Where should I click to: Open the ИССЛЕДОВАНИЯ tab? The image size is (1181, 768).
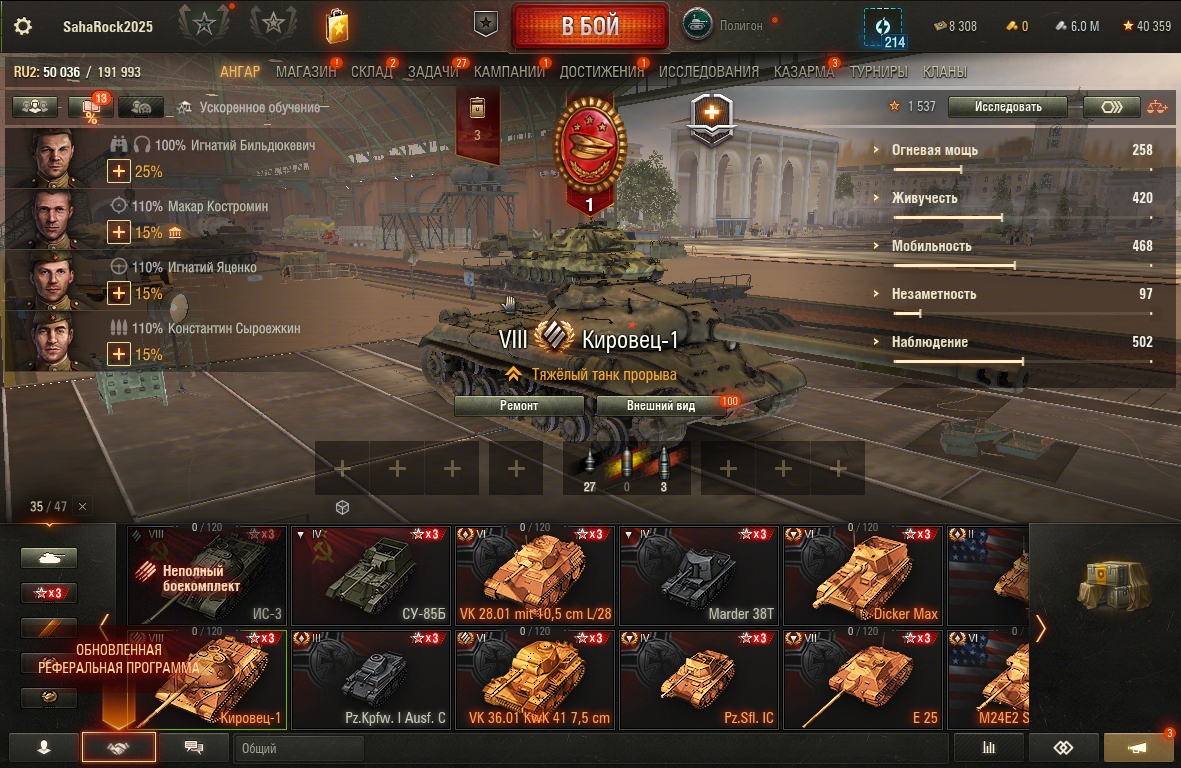click(x=709, y=72)
